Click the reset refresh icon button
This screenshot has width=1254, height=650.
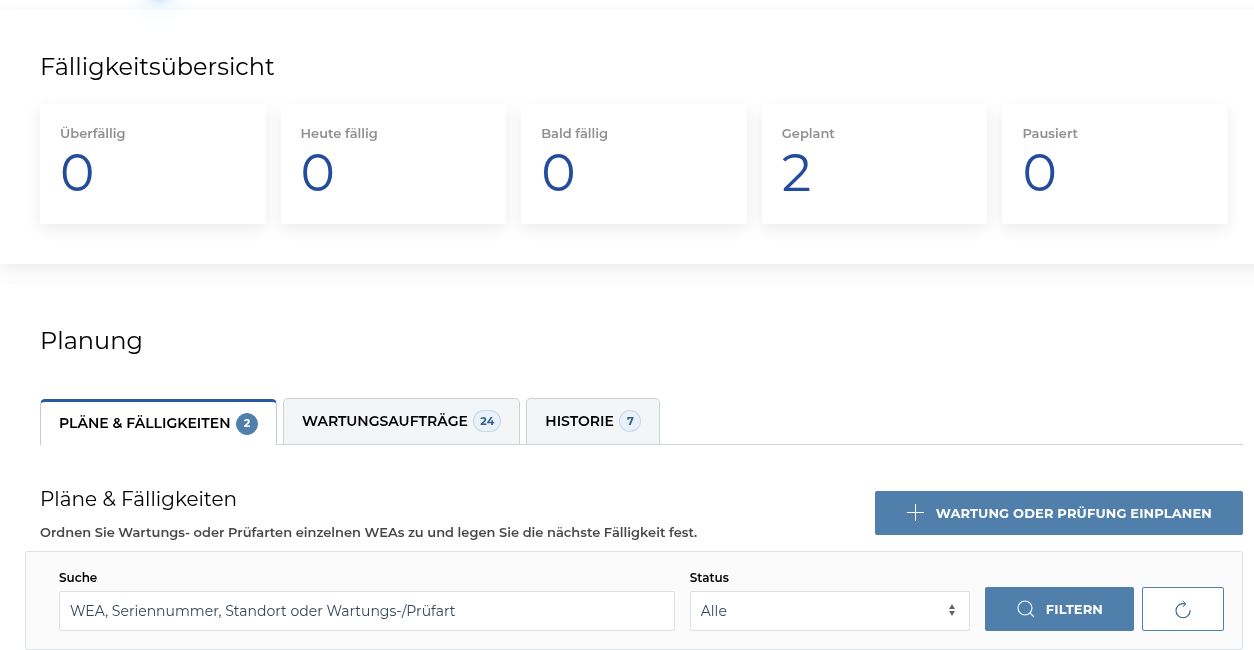[1183, 609]
